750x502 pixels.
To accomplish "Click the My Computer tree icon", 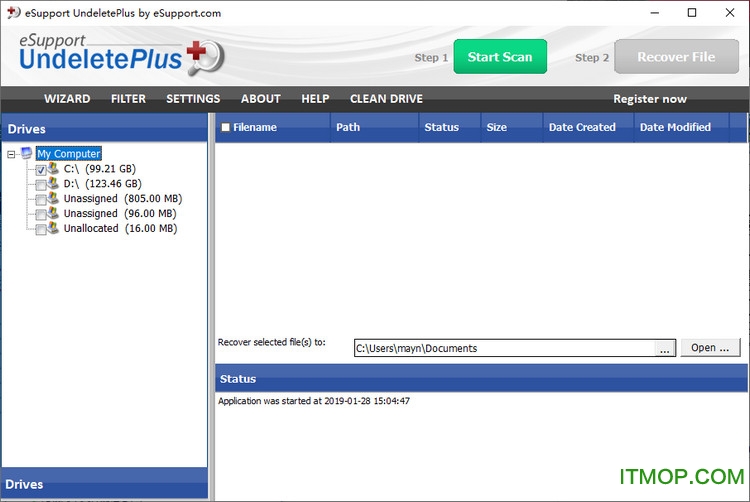I will click(x=26, y=154).
